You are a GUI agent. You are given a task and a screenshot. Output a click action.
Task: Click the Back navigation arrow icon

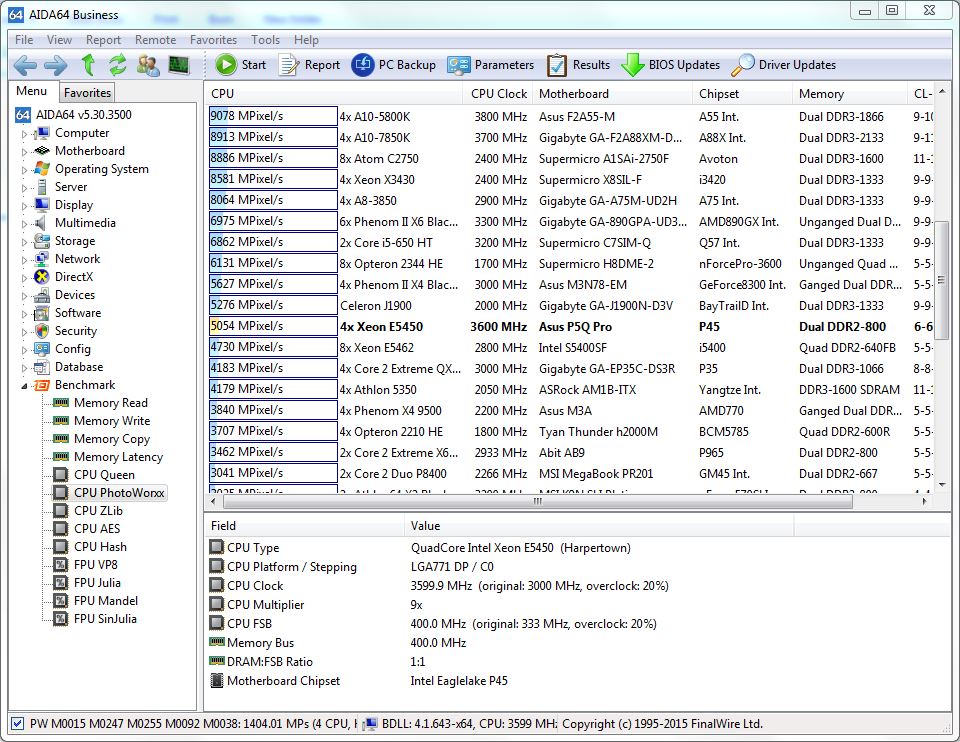tap(25, 65)
